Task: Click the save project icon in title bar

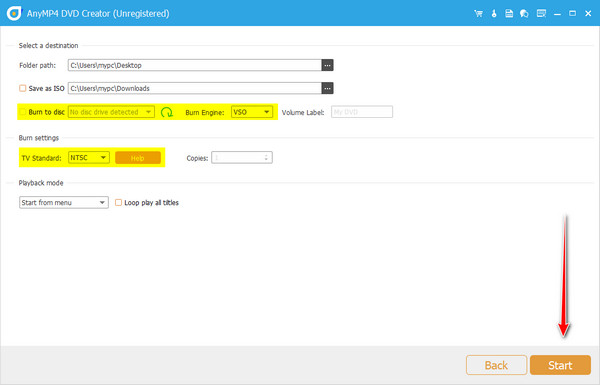Action: pos(509,14)
